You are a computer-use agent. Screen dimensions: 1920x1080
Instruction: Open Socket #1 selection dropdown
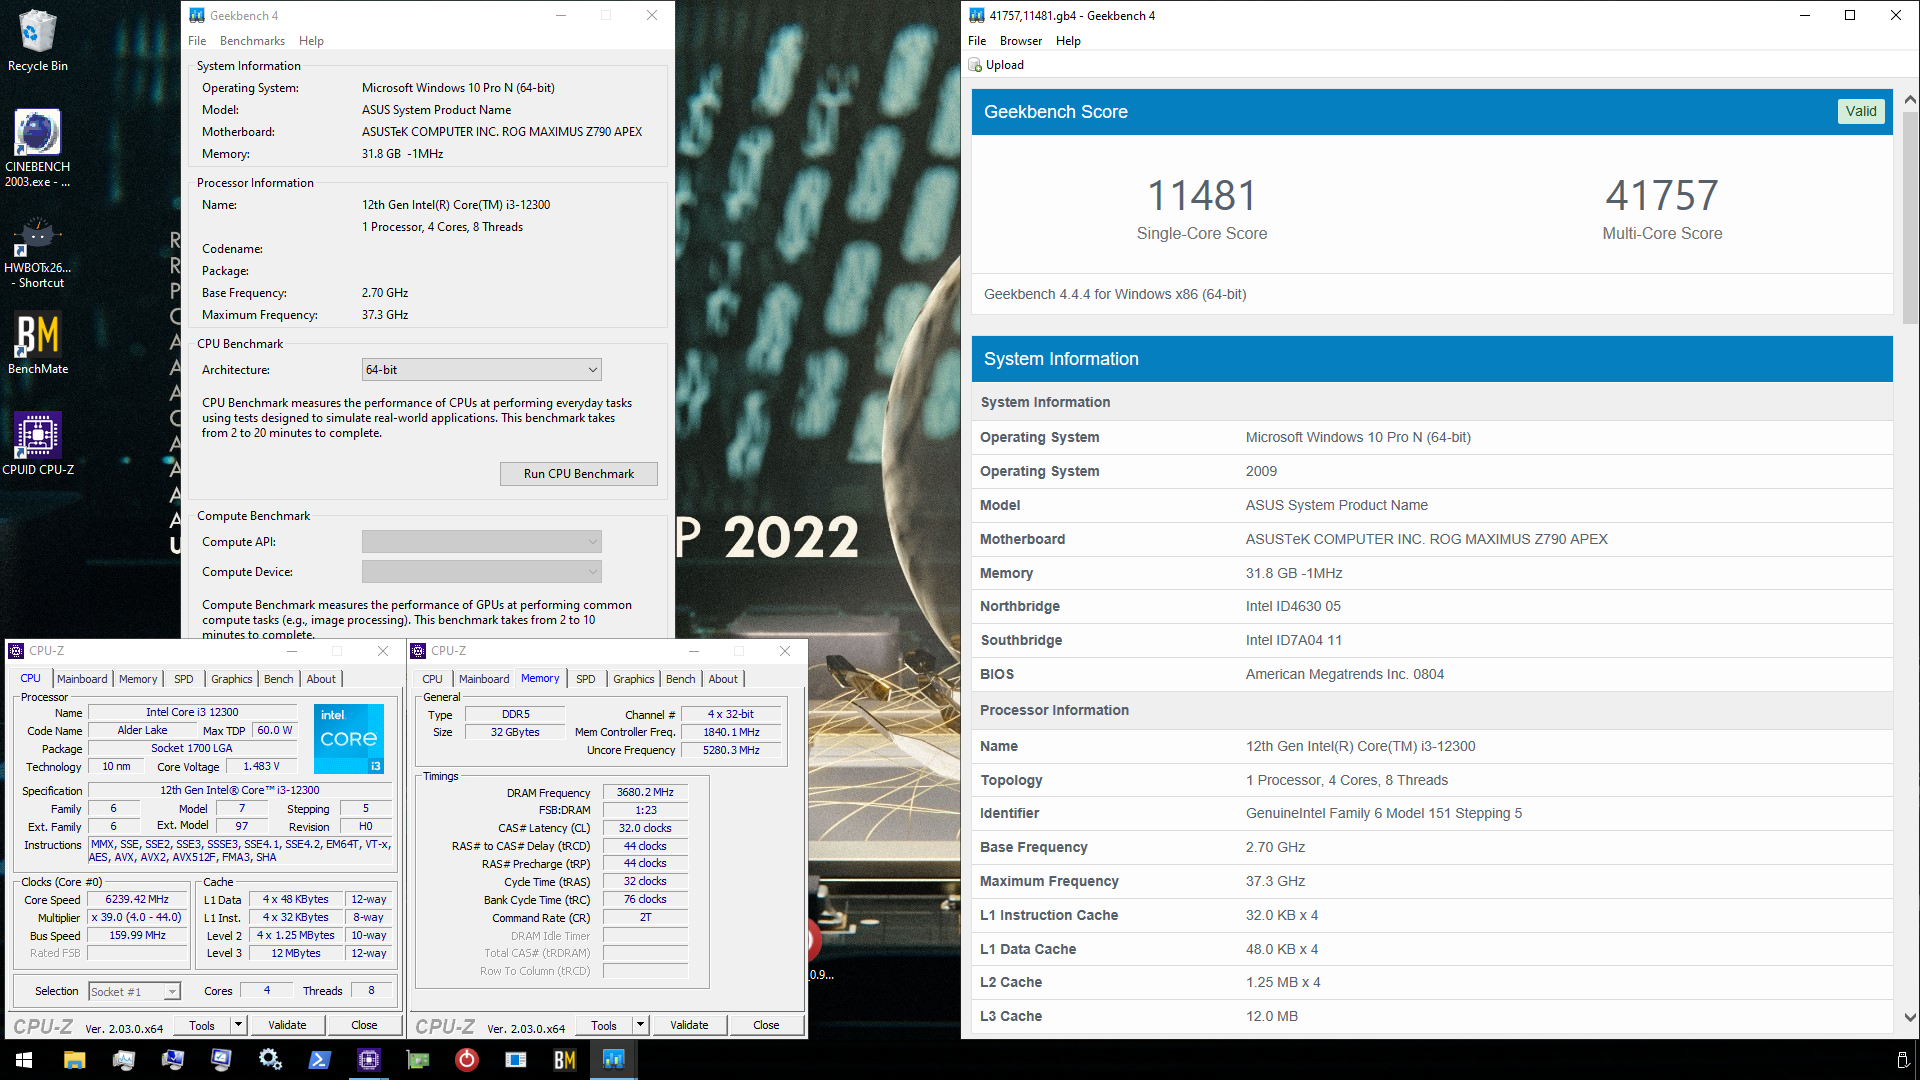[x=134, y=991]
